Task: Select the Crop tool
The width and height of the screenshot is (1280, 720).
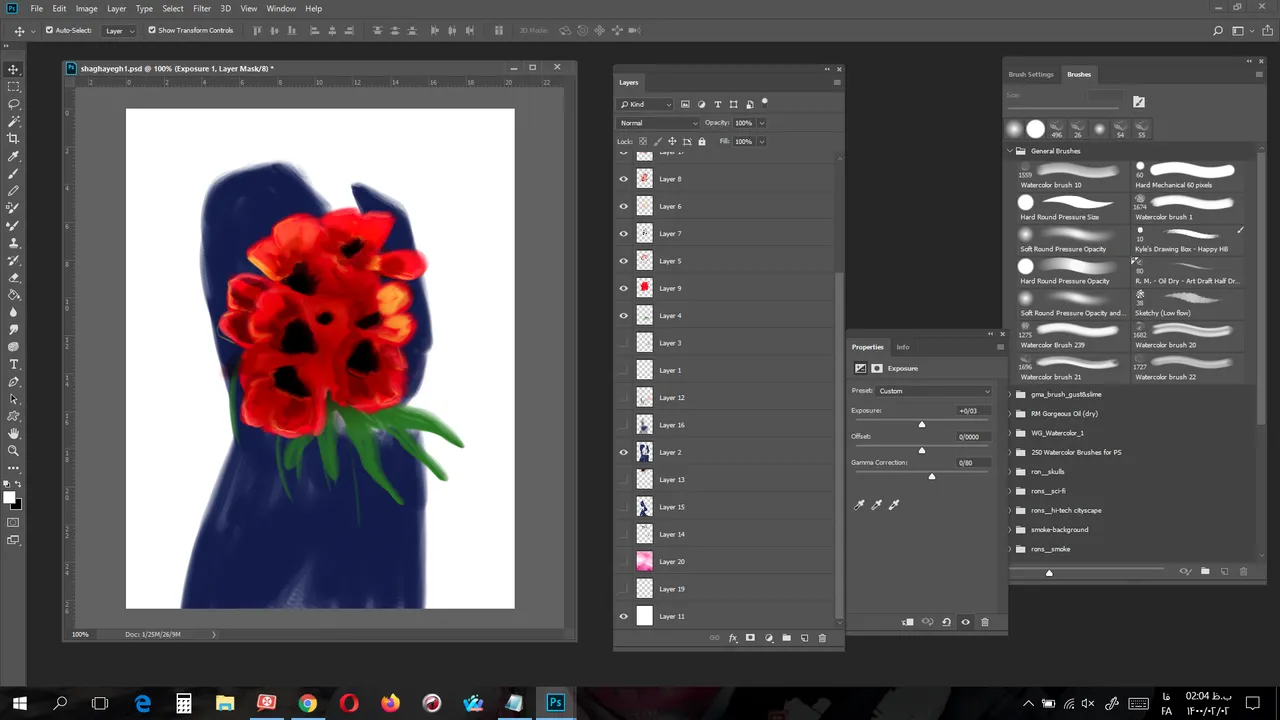Action: pyautogui.click(x=13, y=139)
